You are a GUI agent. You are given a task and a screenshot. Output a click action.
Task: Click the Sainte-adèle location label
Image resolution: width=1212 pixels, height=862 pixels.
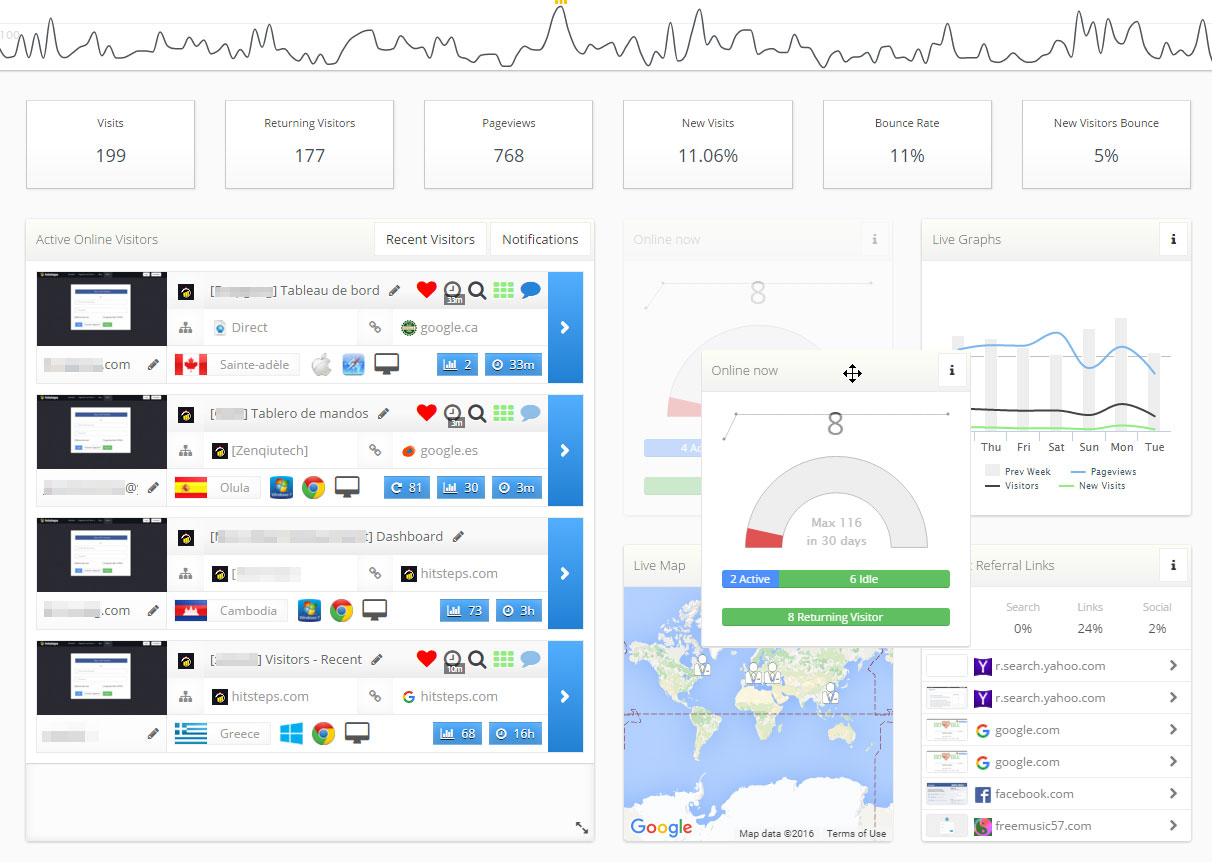coord(254,364)
